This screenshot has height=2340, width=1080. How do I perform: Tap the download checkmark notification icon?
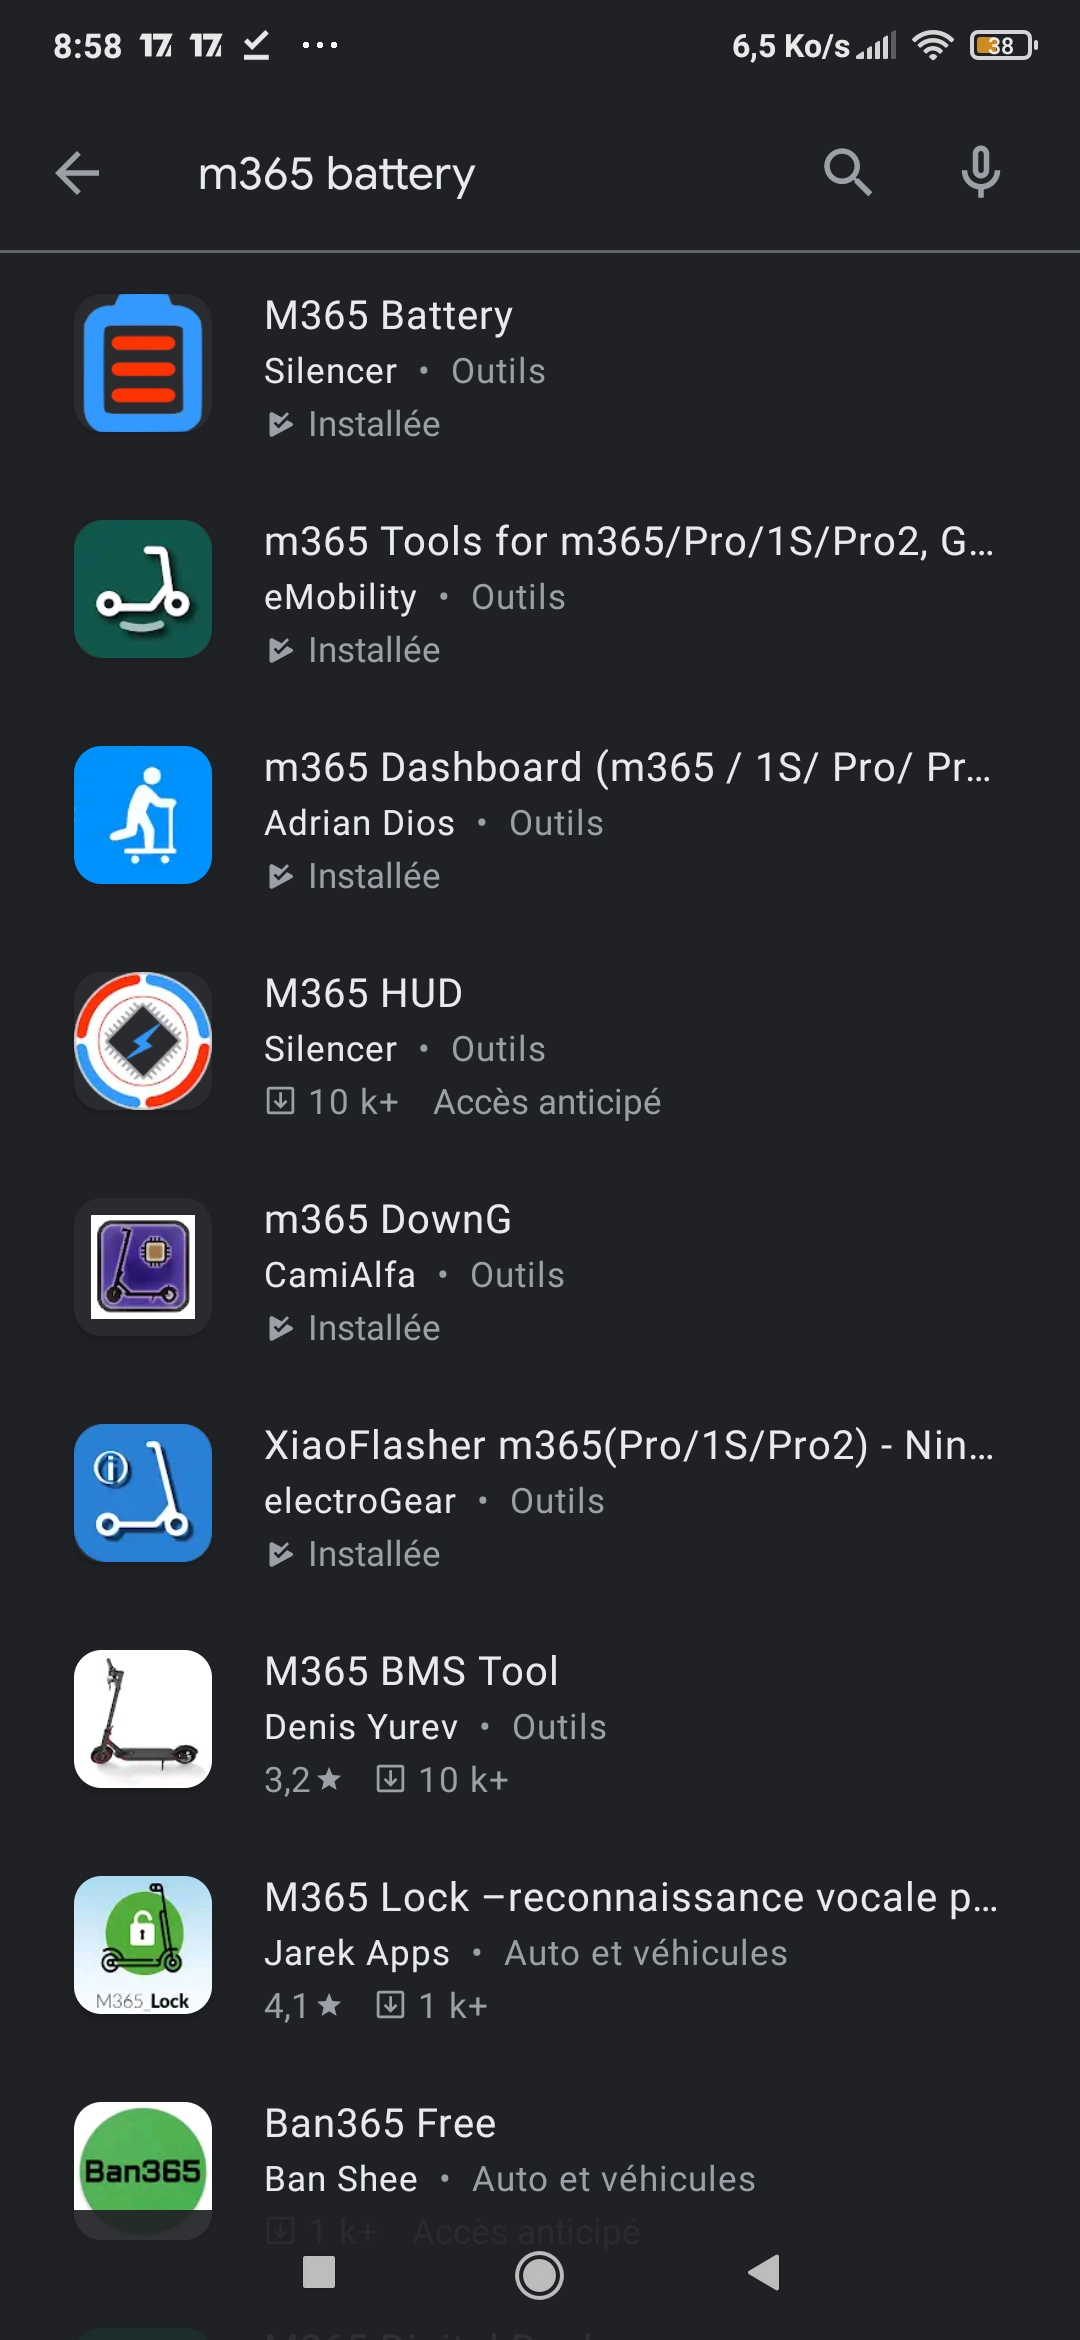click(257, 45)
